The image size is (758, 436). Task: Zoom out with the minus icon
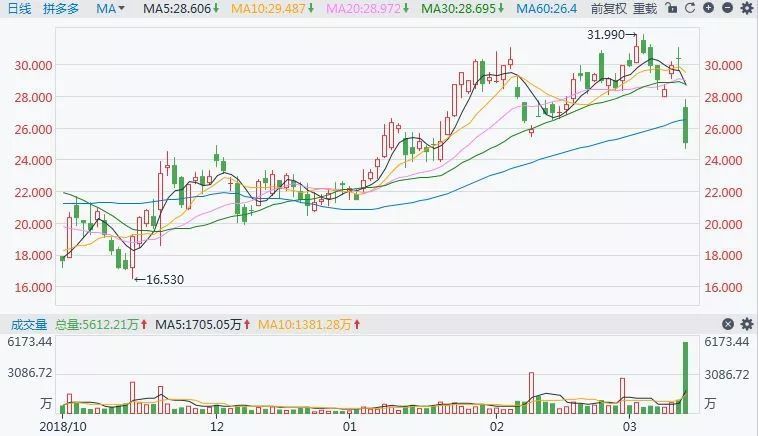727,8
